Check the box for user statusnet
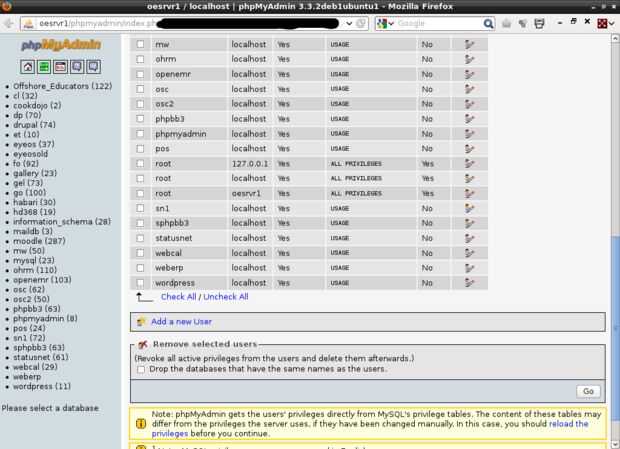620x449 pixels. click(x=140, y=238)
